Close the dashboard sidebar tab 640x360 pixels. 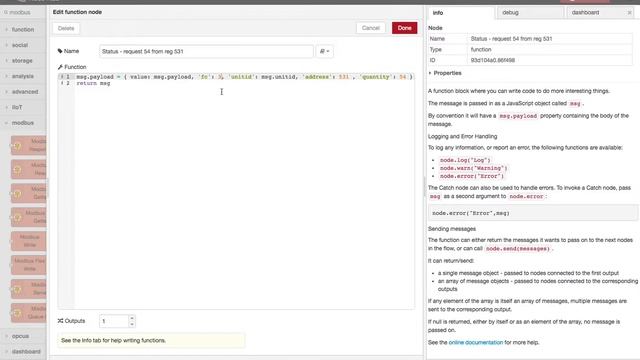tap(629, 13)
